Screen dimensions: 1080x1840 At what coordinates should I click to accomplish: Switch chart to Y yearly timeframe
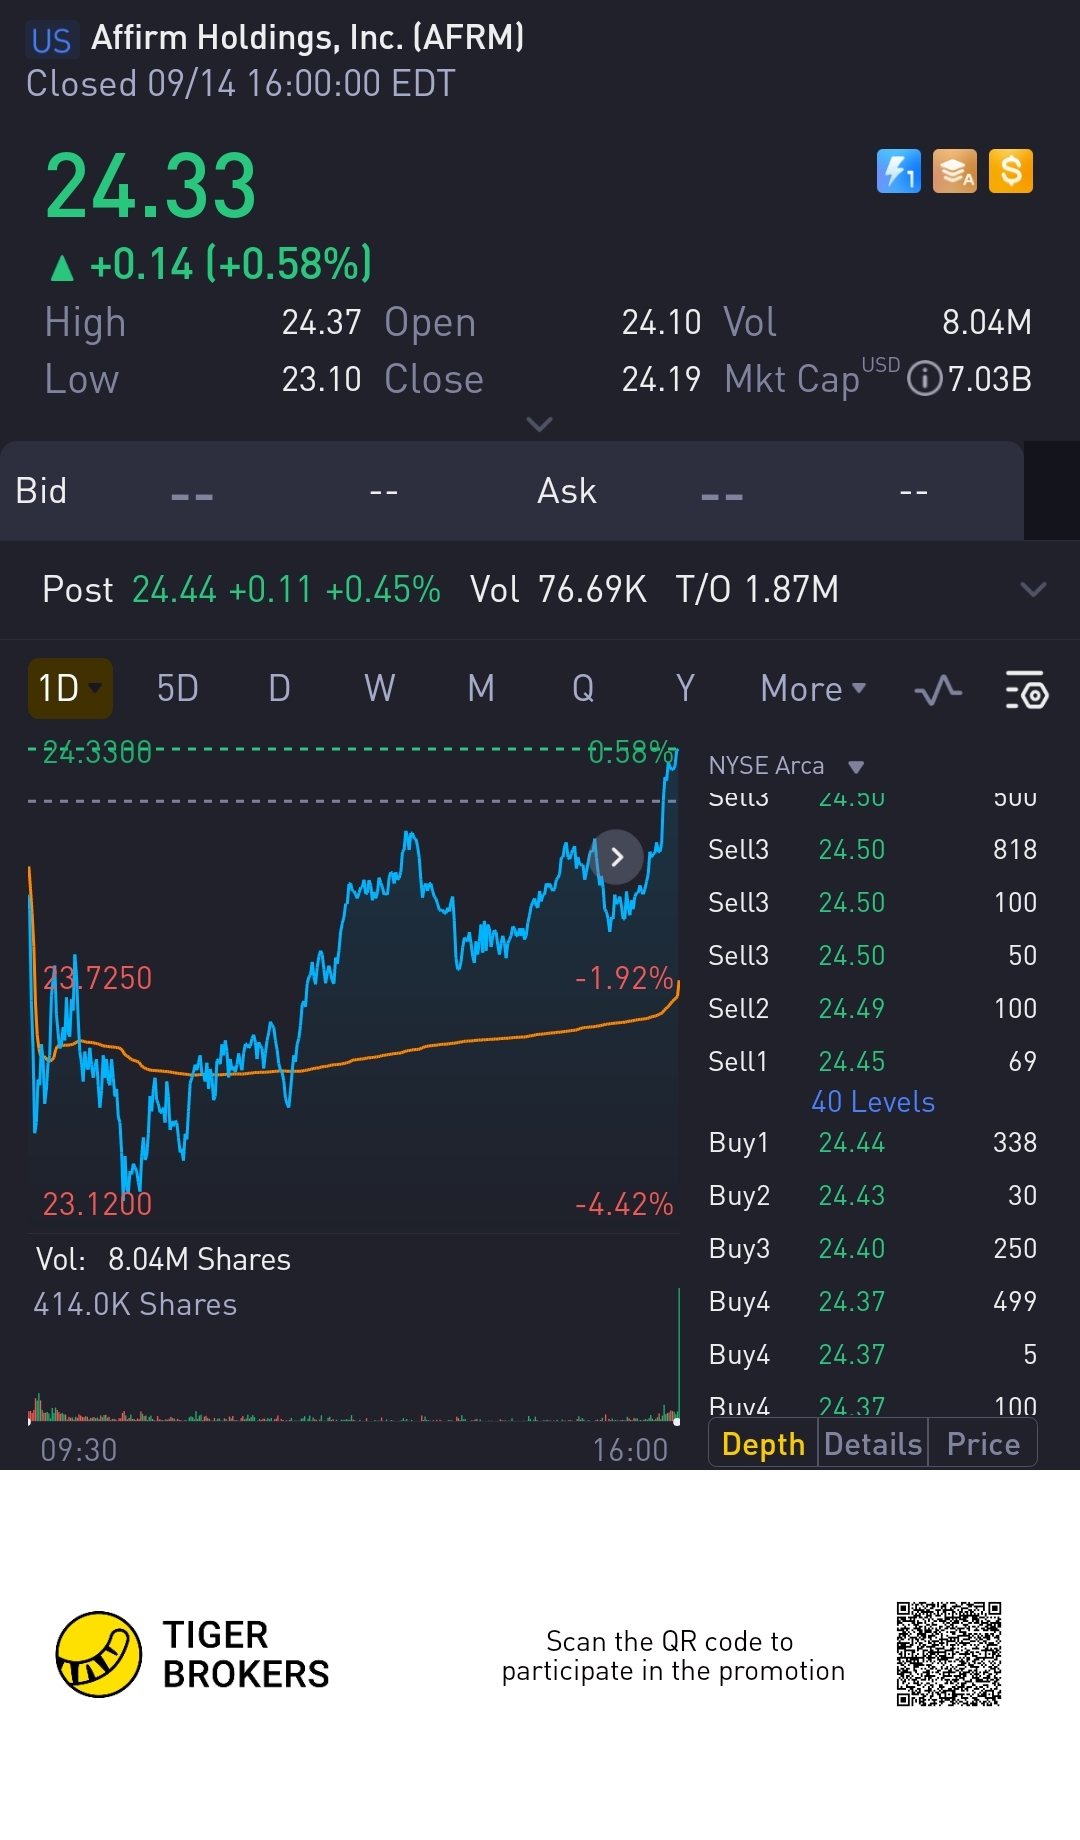click(685, 688)
